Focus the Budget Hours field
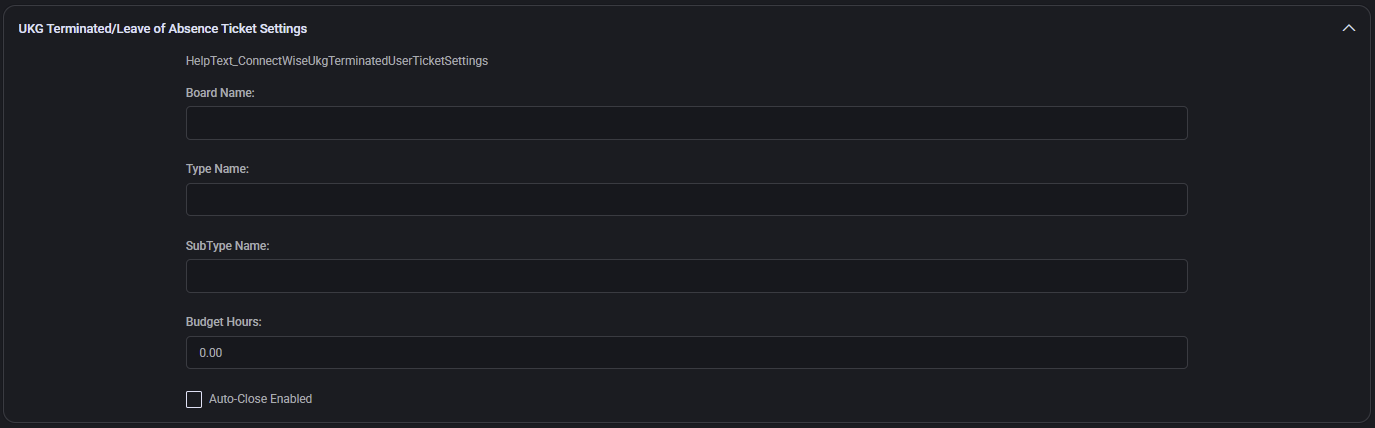This screenshot has height=428, width=1375. (686, 352)
